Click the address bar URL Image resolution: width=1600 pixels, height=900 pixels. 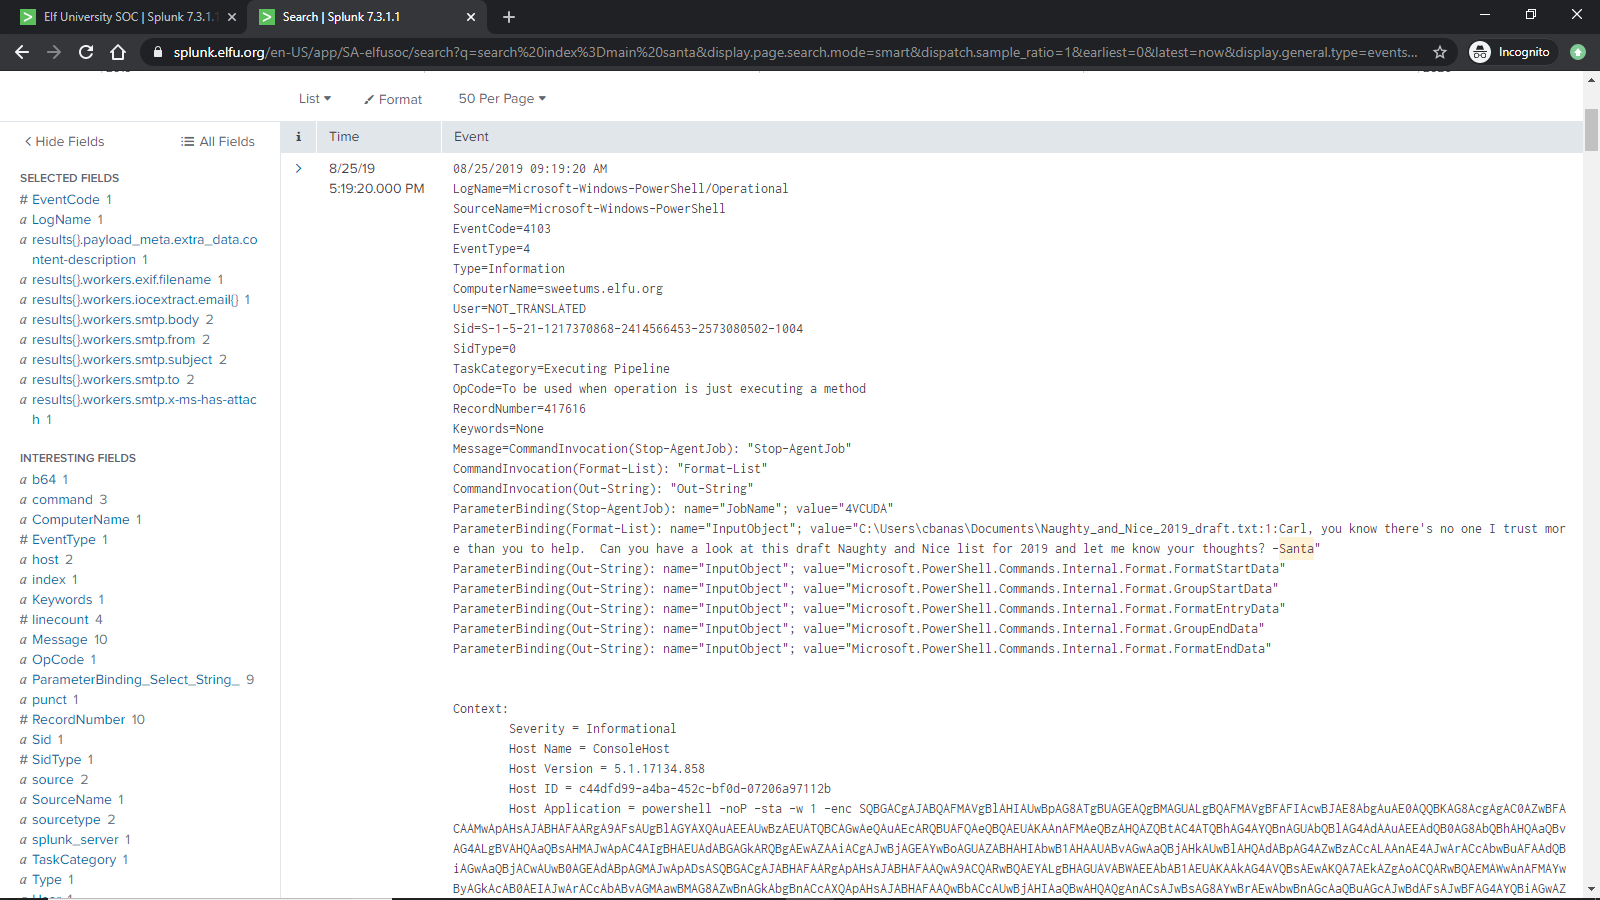tap(795, 52)
